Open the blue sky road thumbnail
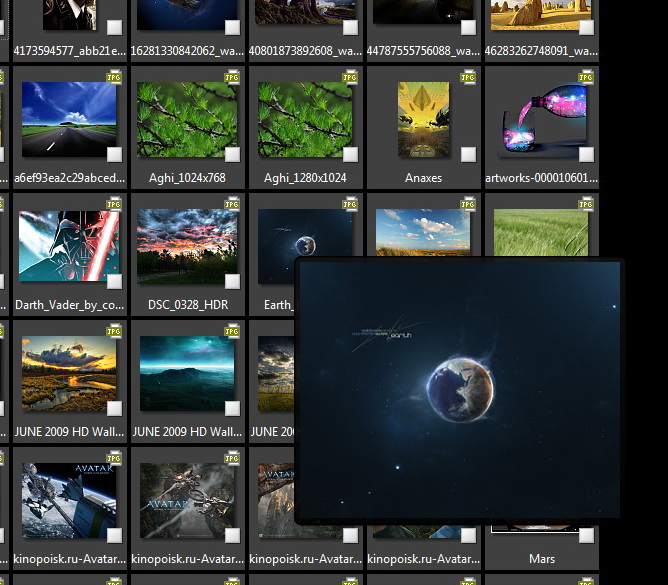 (x=69, y=119)
